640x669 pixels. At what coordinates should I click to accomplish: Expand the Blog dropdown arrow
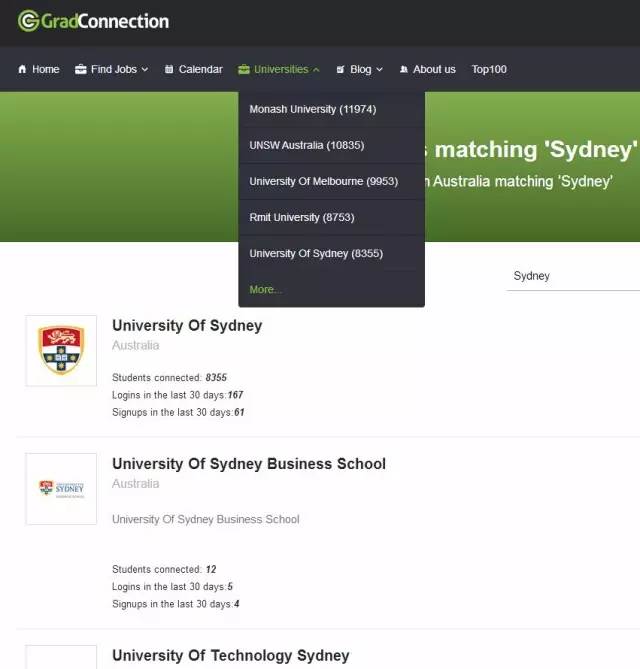[x=379, y=70]
